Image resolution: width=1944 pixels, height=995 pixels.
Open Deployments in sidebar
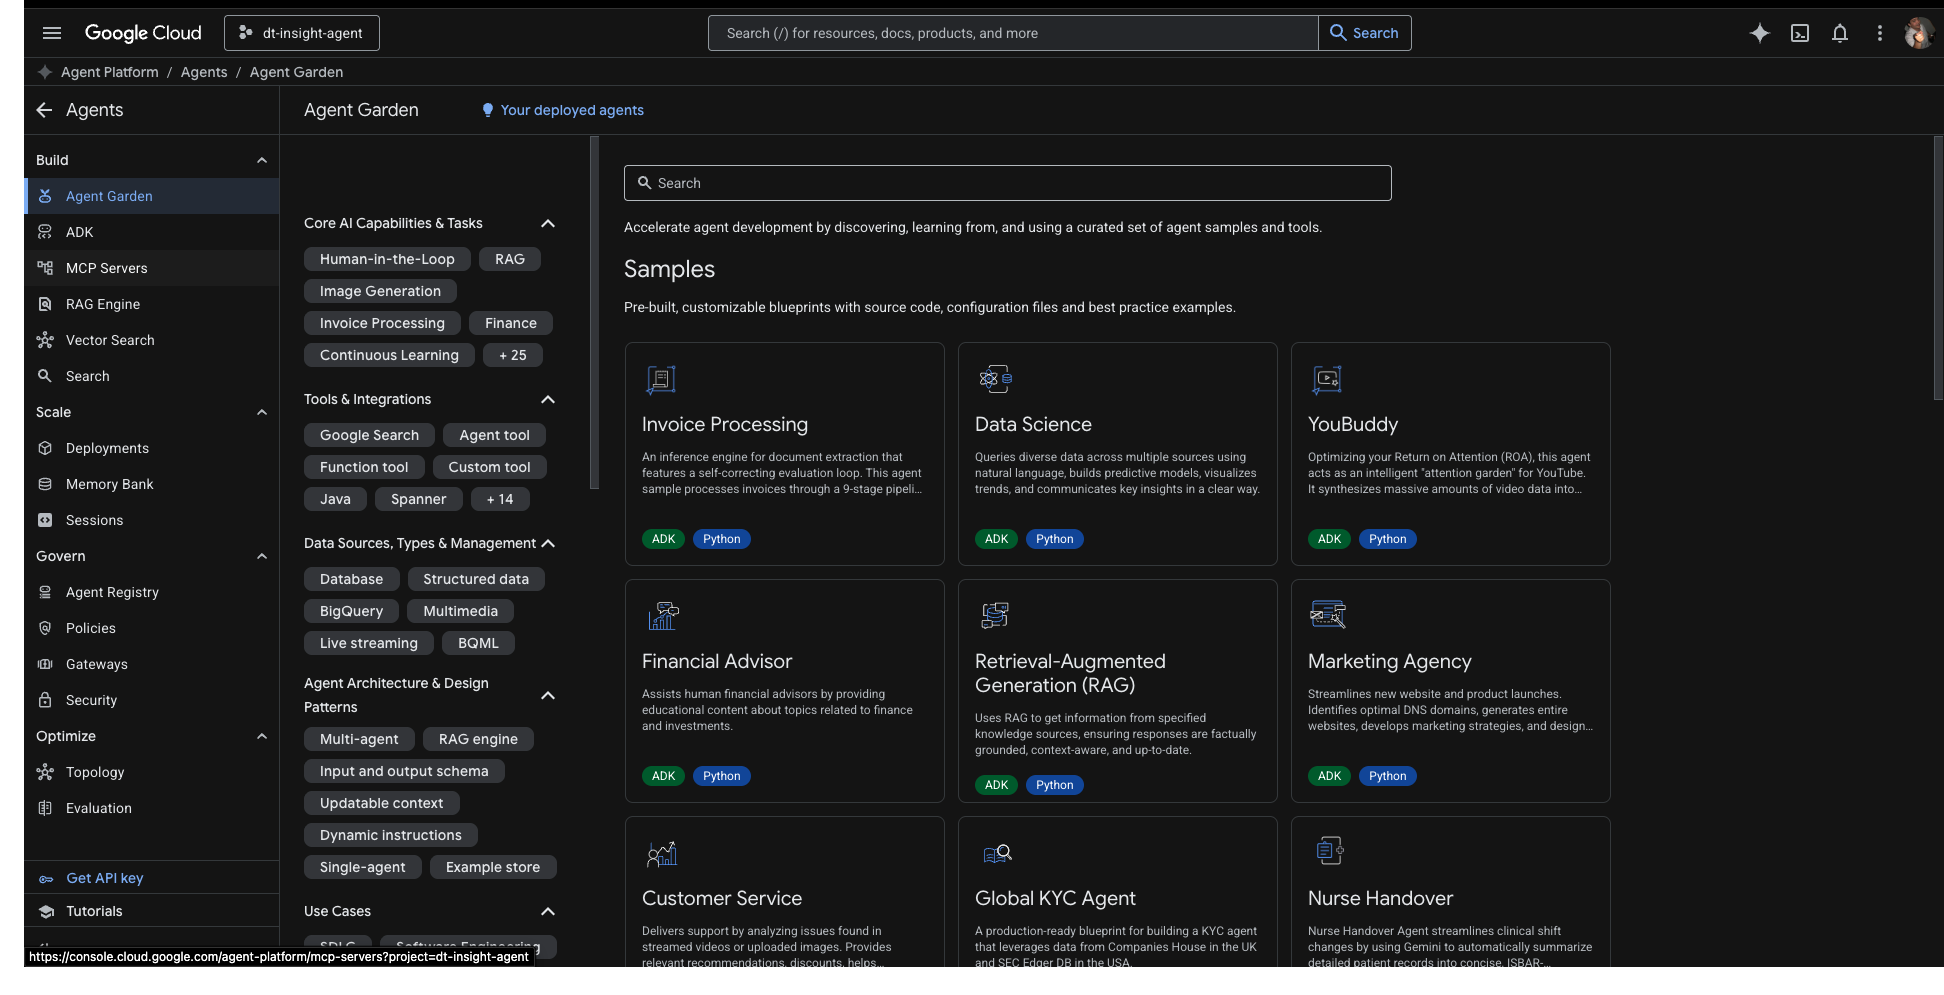tap(152, 448)
